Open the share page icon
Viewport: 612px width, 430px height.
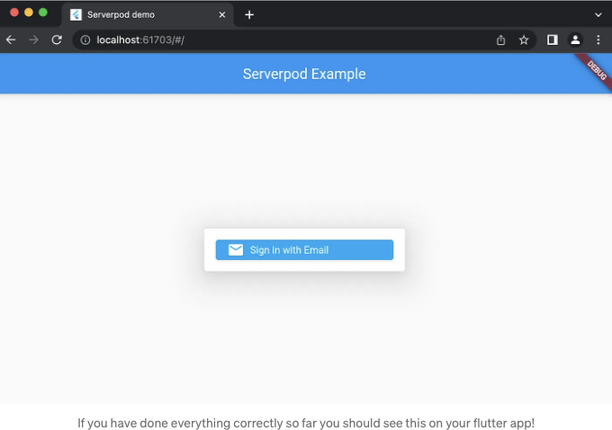click(x=501, y=40)
